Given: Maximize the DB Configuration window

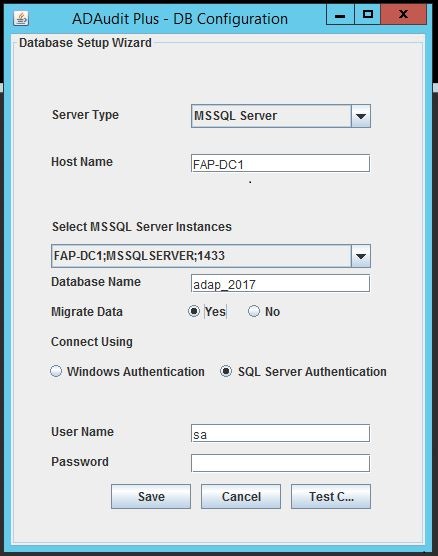Looking at the screenshot, I should point(367,15).
